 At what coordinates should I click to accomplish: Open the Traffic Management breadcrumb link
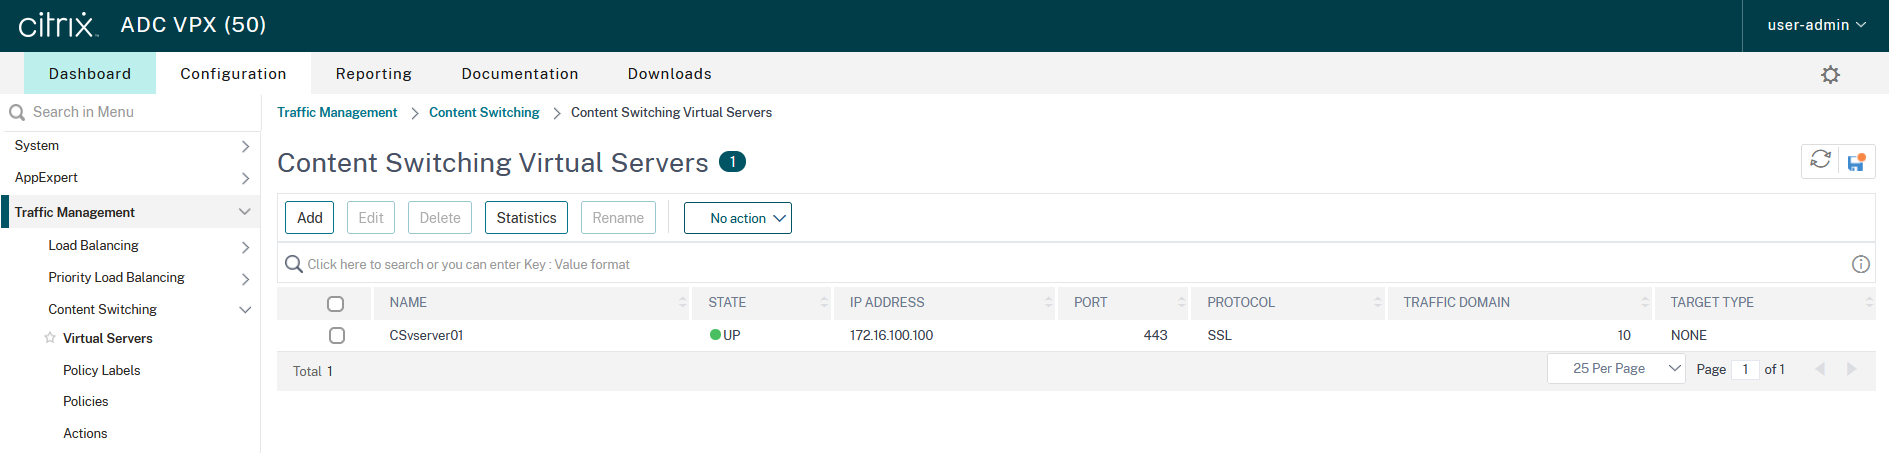pyautogui.click(x=337, y=113)
